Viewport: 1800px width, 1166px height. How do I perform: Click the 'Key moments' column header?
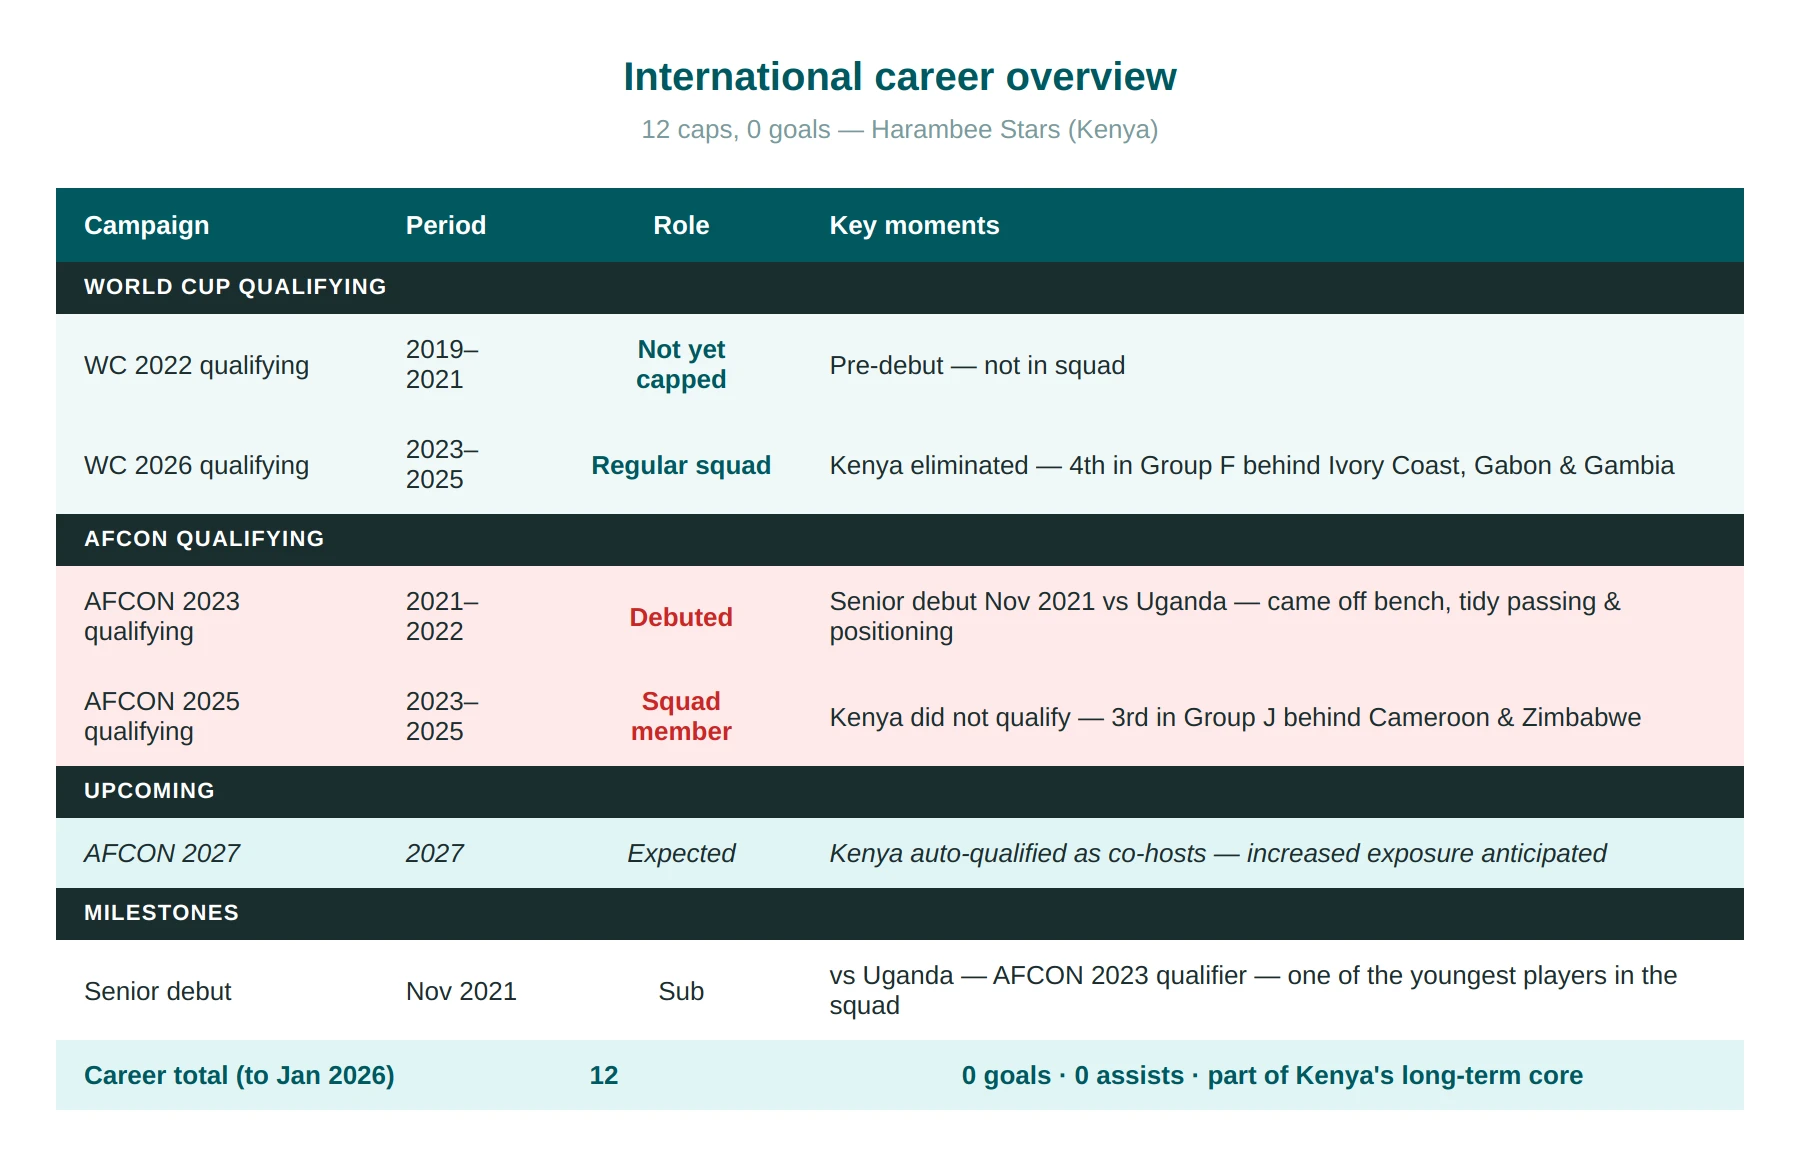pos(914,225)
